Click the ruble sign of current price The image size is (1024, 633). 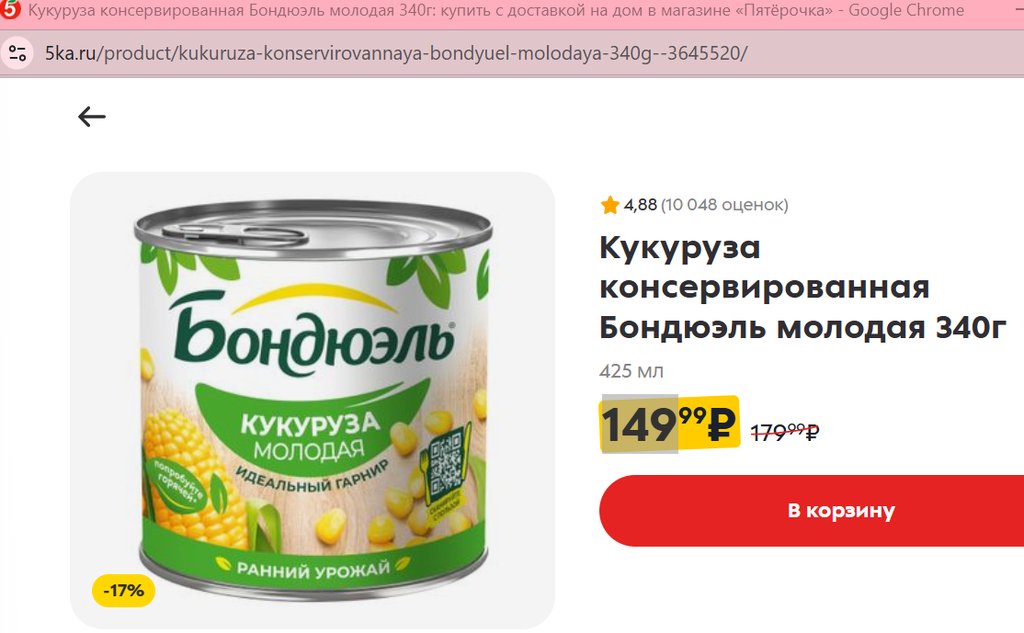(x=722, y=425)
